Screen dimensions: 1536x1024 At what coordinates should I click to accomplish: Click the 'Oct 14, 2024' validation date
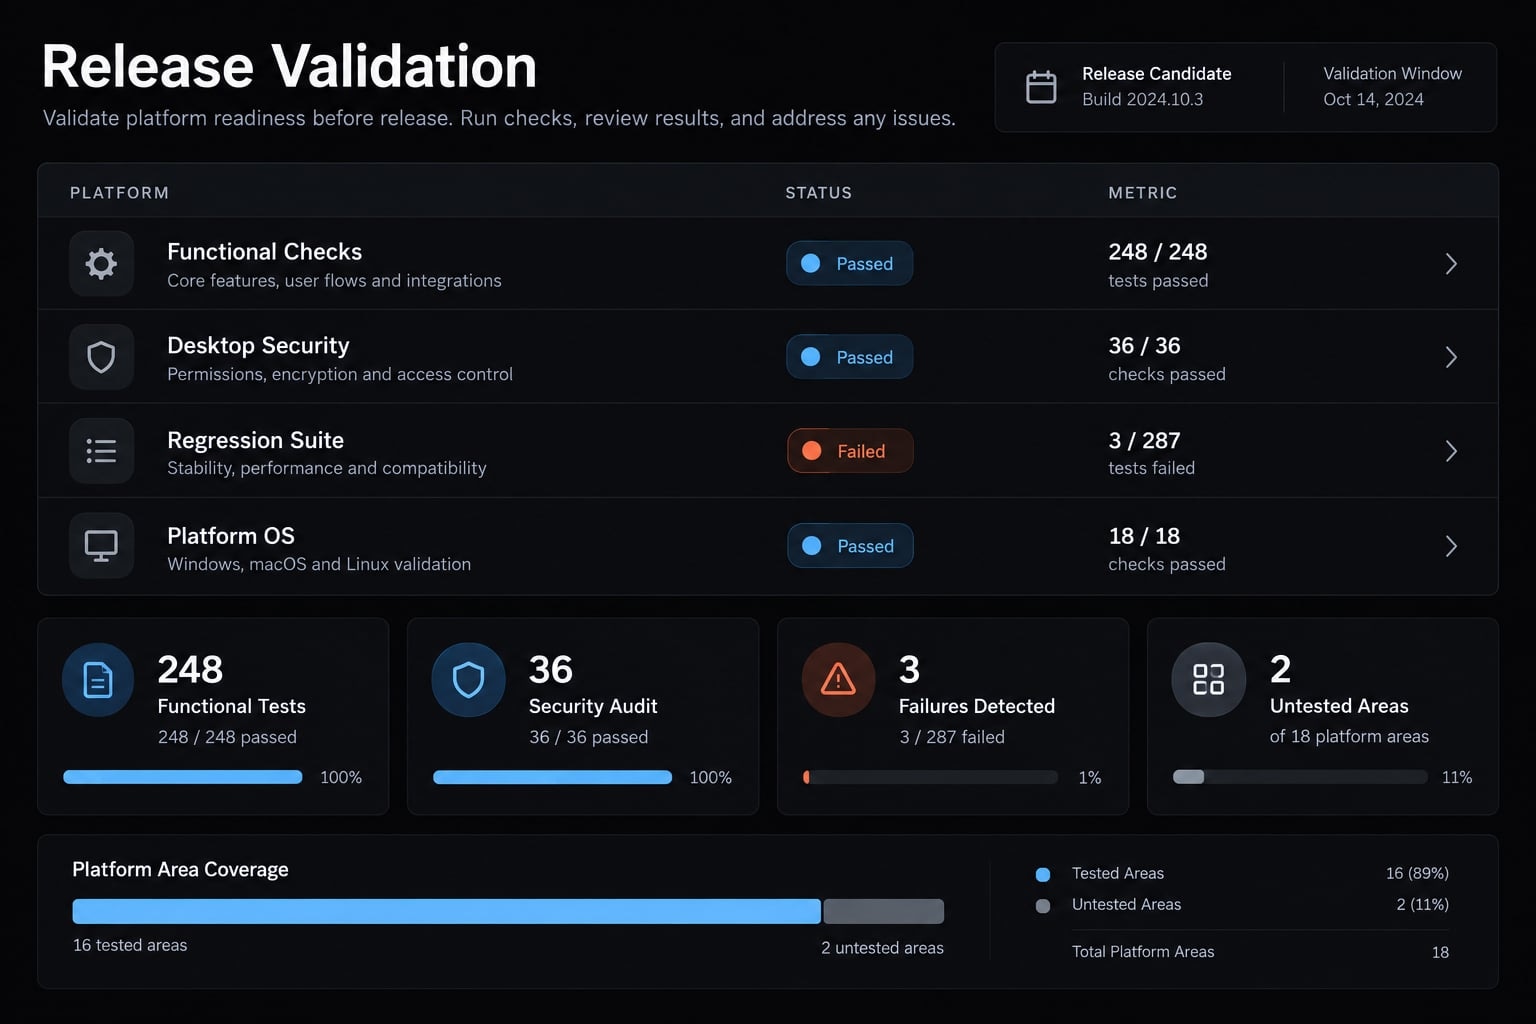coord(1373,99)
